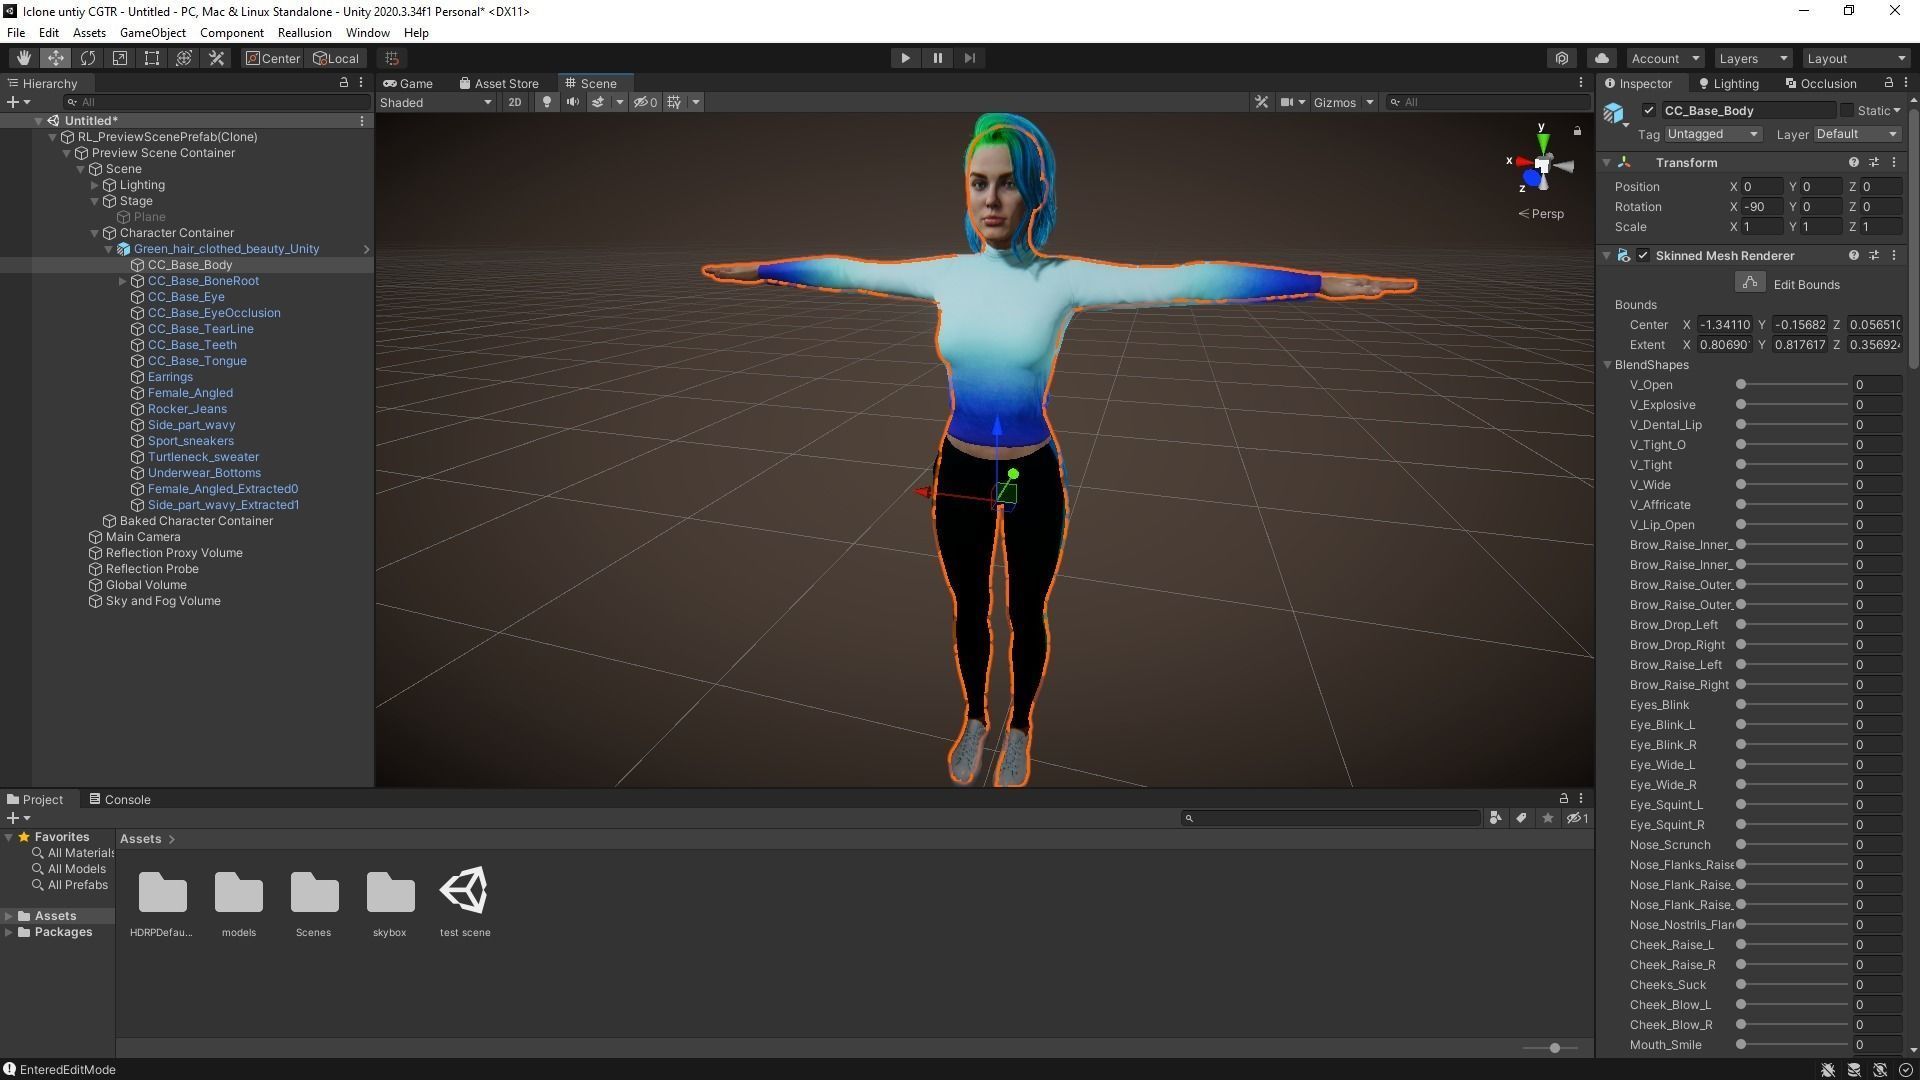Toggle CC_Base_Body active checkbox
Image resolution: width=1920 pixels, height=1080 pixels.
1648,111
